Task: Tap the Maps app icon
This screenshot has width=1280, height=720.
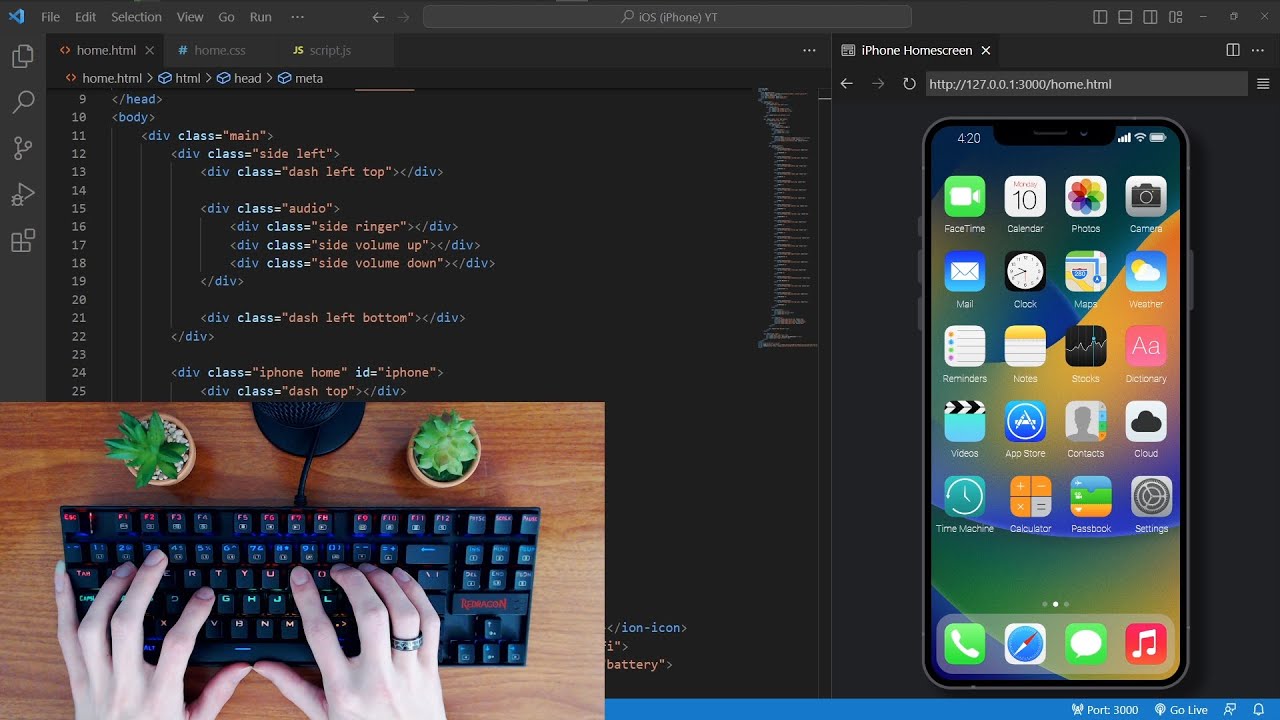Action: coord(1085,272)
